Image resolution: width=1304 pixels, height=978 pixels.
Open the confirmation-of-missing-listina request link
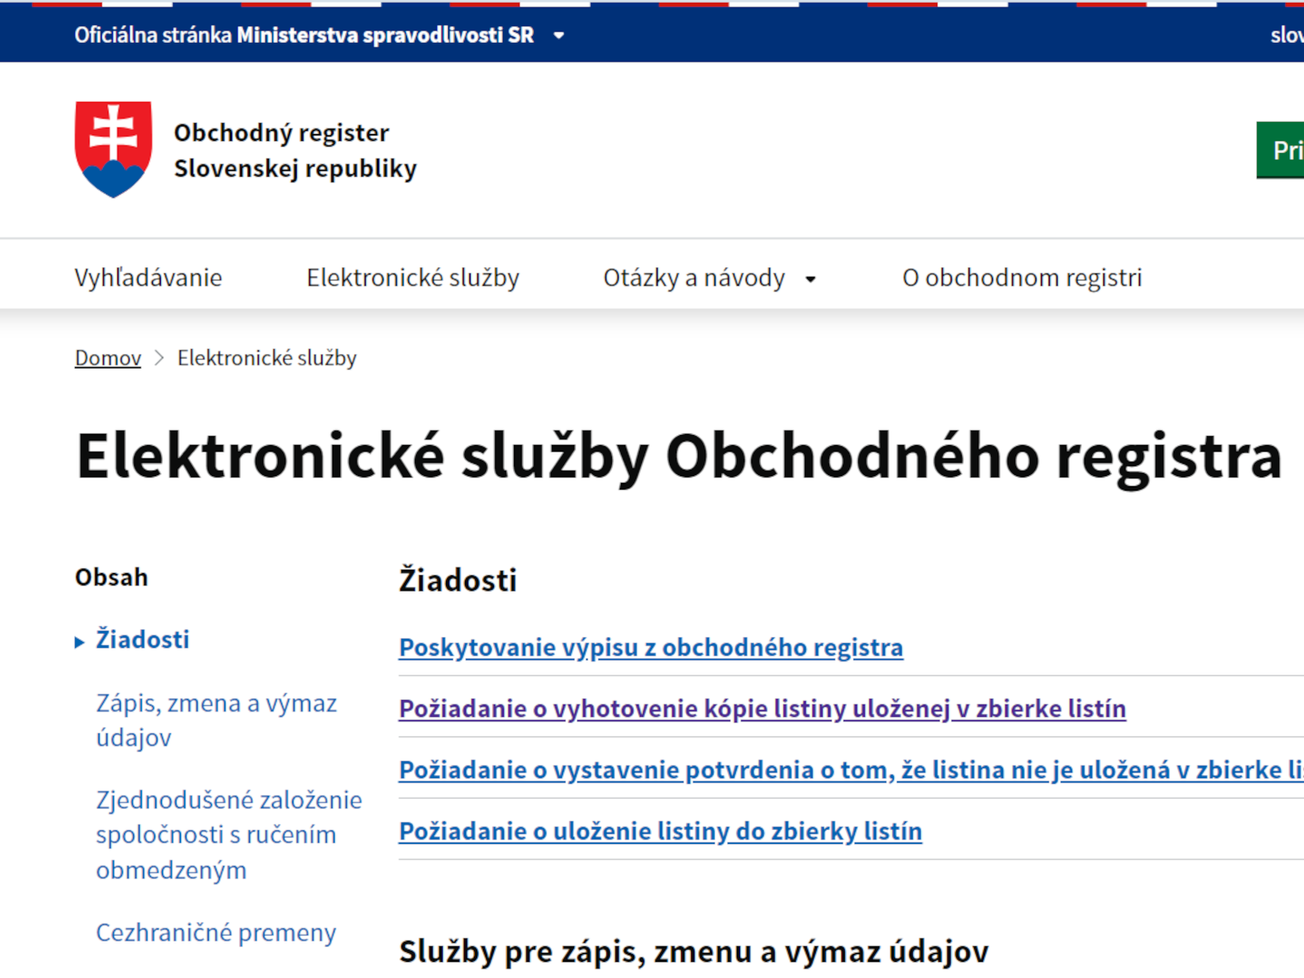tap(848, 769)
